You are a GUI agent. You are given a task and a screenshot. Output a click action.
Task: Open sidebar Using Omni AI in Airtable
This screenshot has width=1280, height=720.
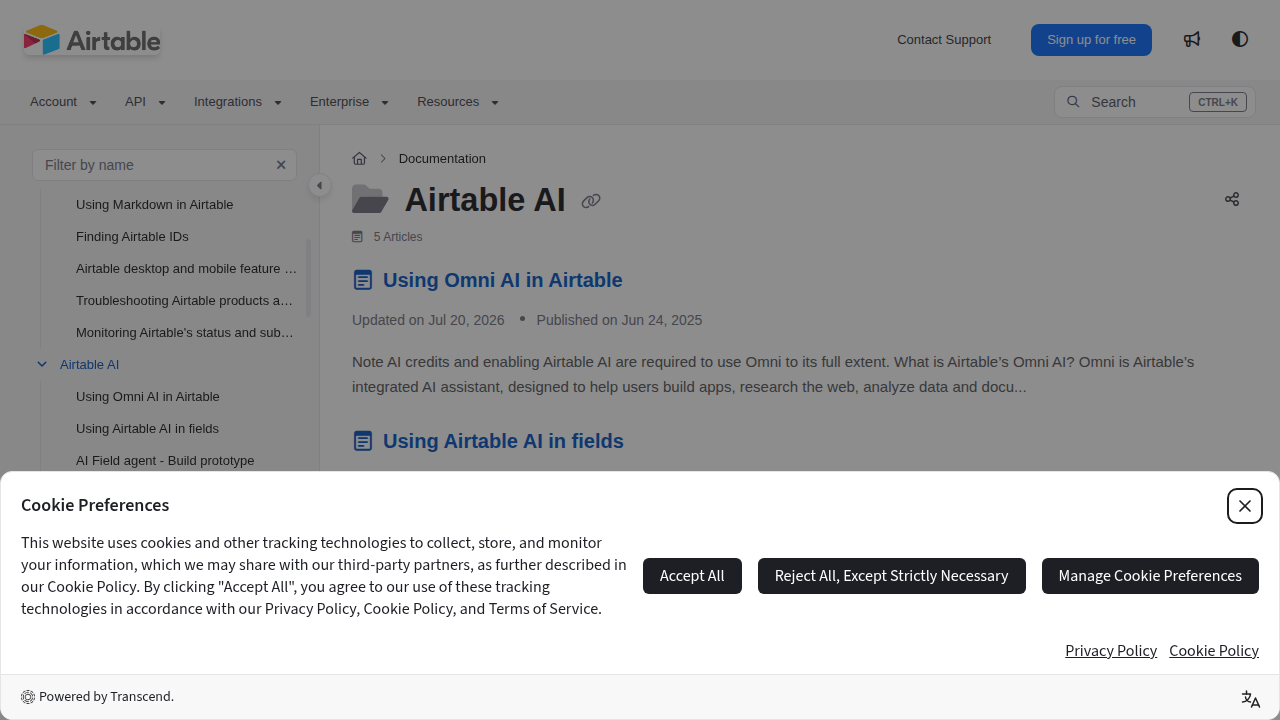(x=147, y=396)
